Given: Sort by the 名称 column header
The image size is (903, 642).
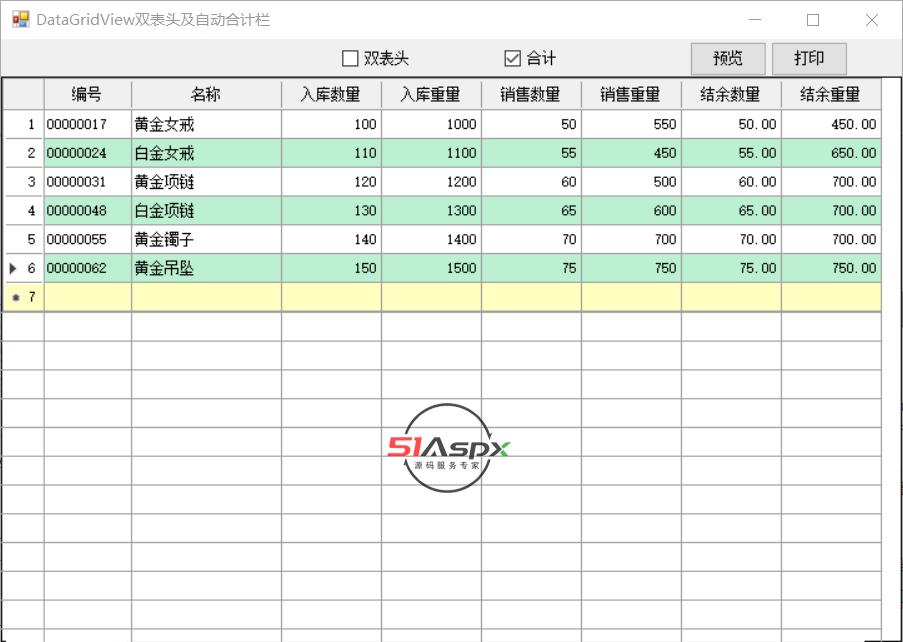Looking at the screenshot, I should click(206, 94).
